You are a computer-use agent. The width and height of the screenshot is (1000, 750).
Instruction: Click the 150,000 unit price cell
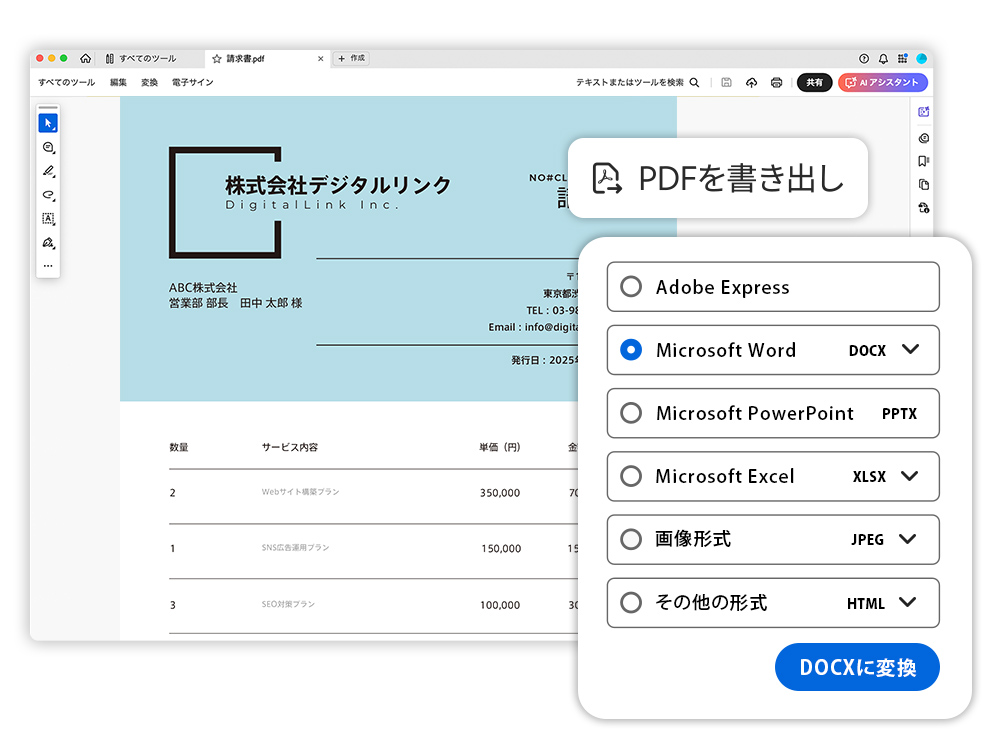coord(501,548)
